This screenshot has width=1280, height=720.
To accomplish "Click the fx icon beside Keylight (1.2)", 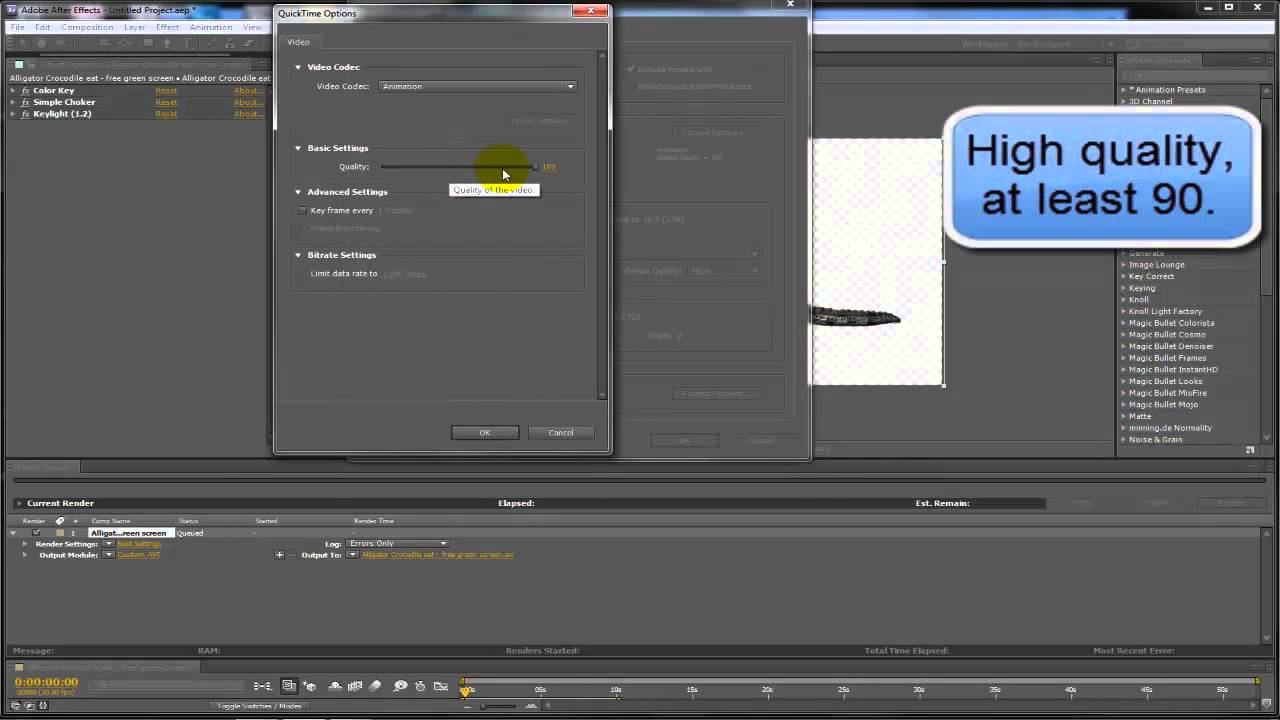I will point(25,114).
